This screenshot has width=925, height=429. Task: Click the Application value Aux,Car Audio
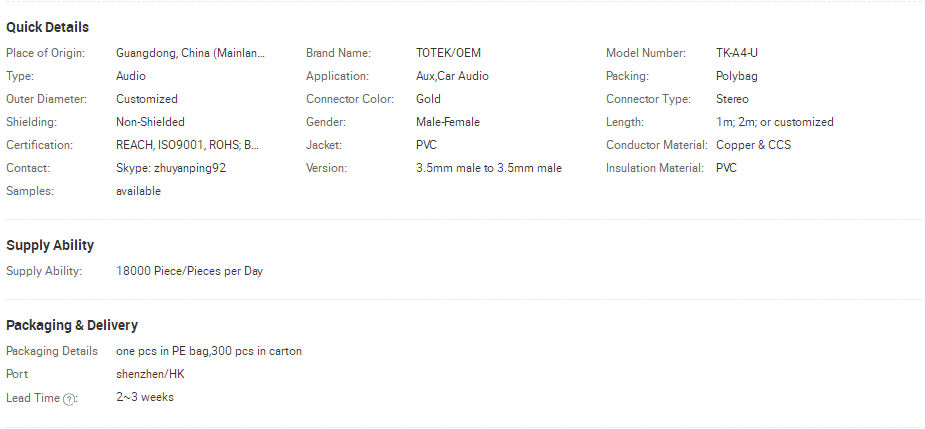click(x=452, y=76)
